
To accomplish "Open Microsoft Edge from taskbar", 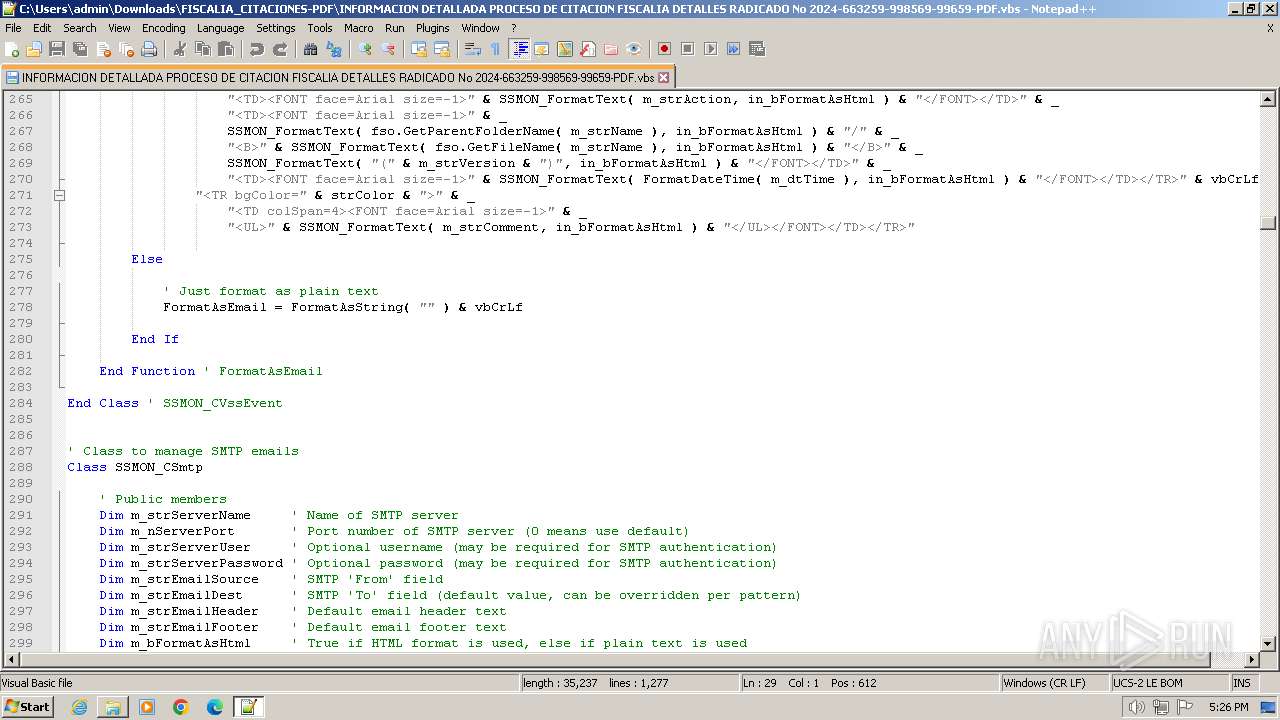I will 215,707.
